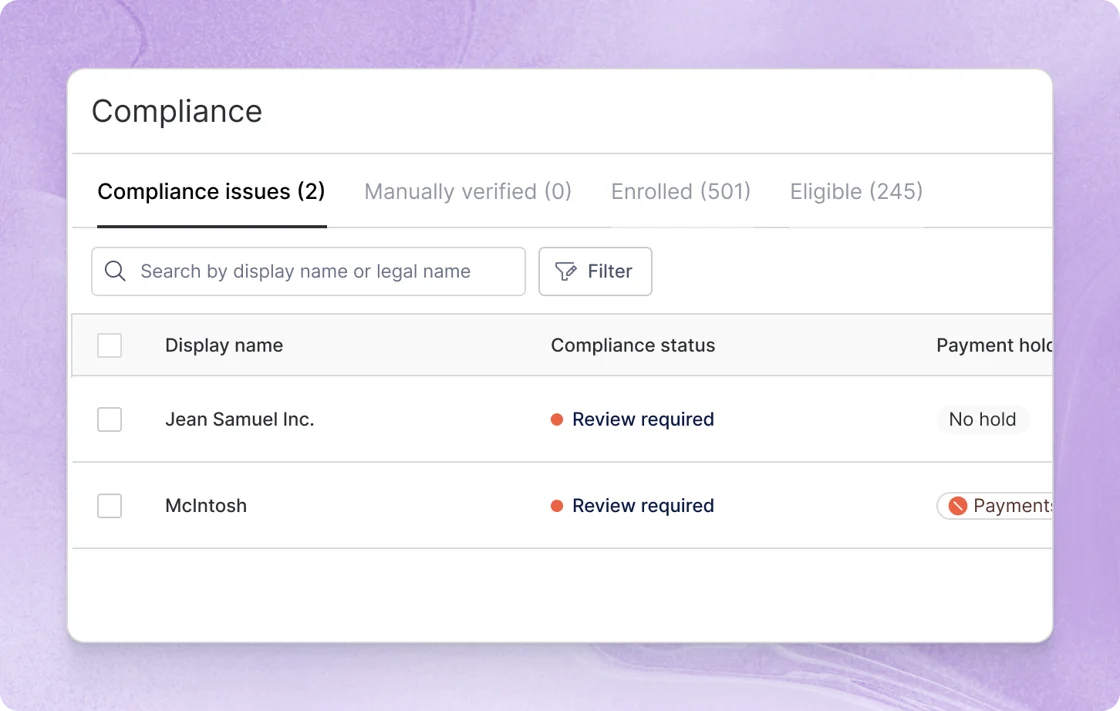Image resolution: width=1120 pixels, height=711 pixels.
Task: Click the blocked icon in McIntosh's payment badge
Action: coord(957,506)
